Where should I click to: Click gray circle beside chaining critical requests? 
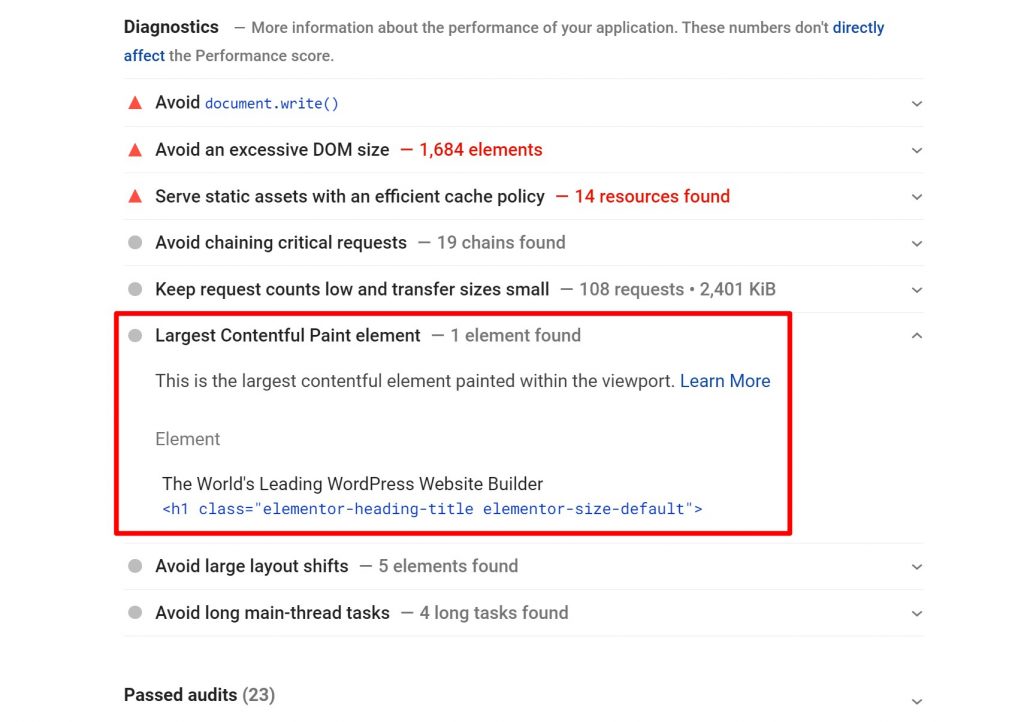[x=135, y=243]
